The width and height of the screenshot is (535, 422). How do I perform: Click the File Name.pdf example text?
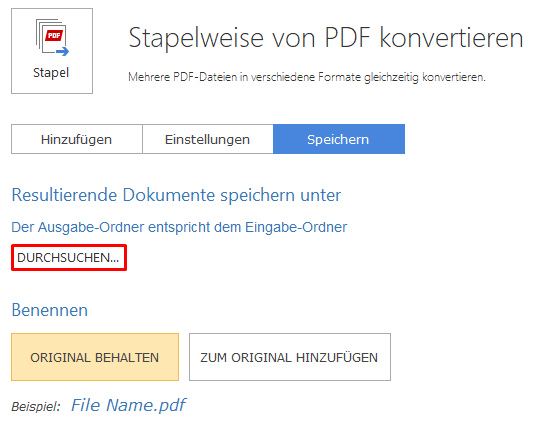pyautogui.click(x=128, y=405)
